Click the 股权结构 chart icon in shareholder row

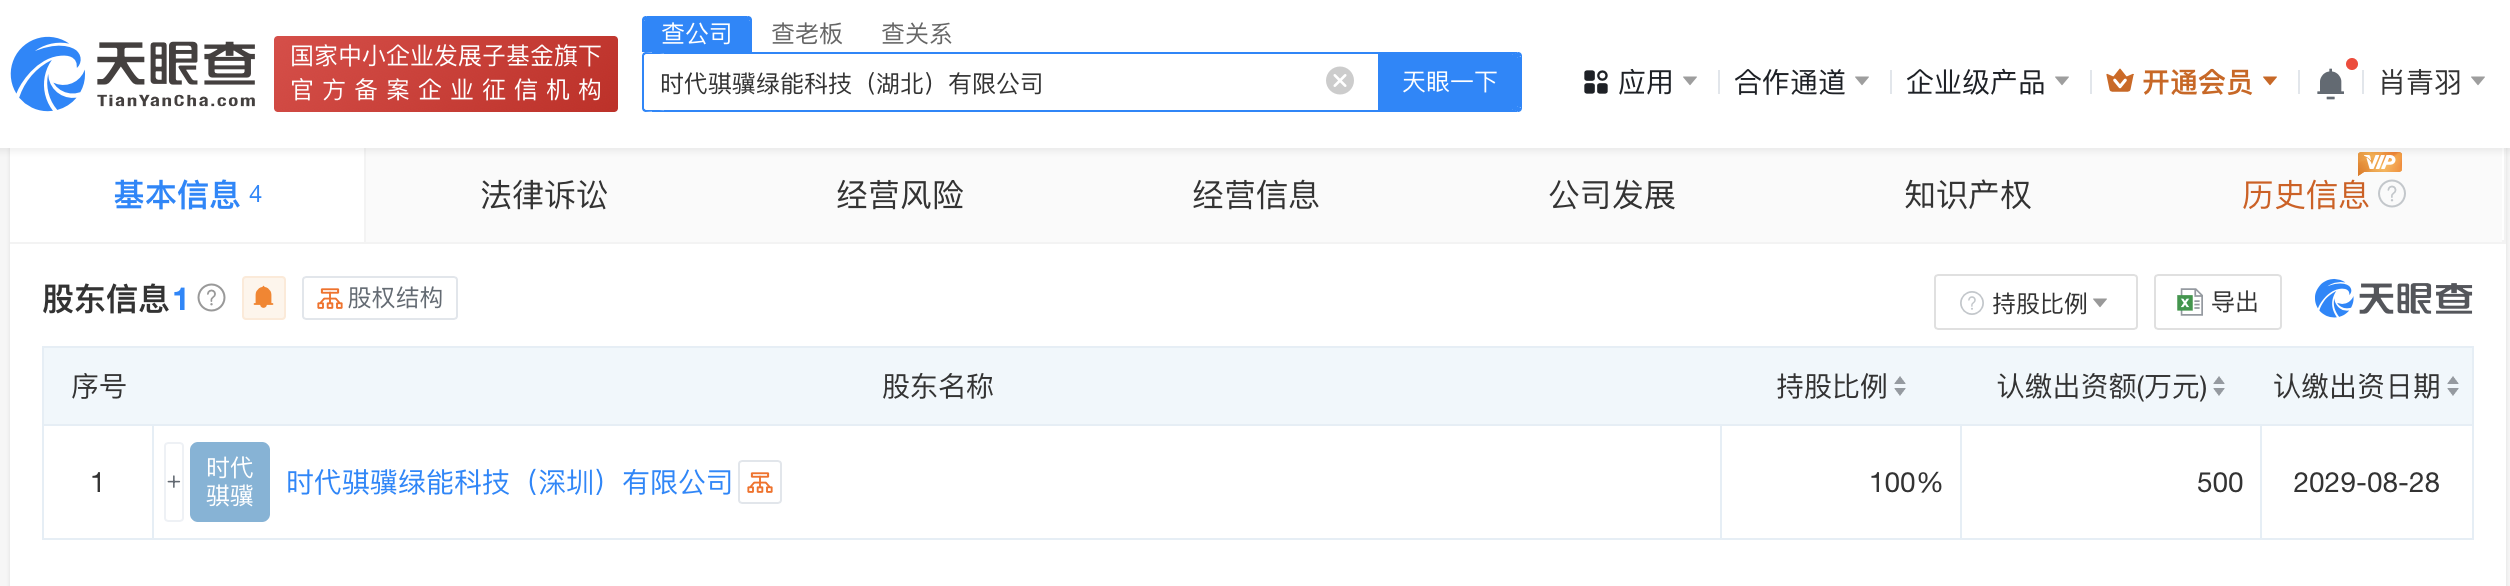point(761,481)
